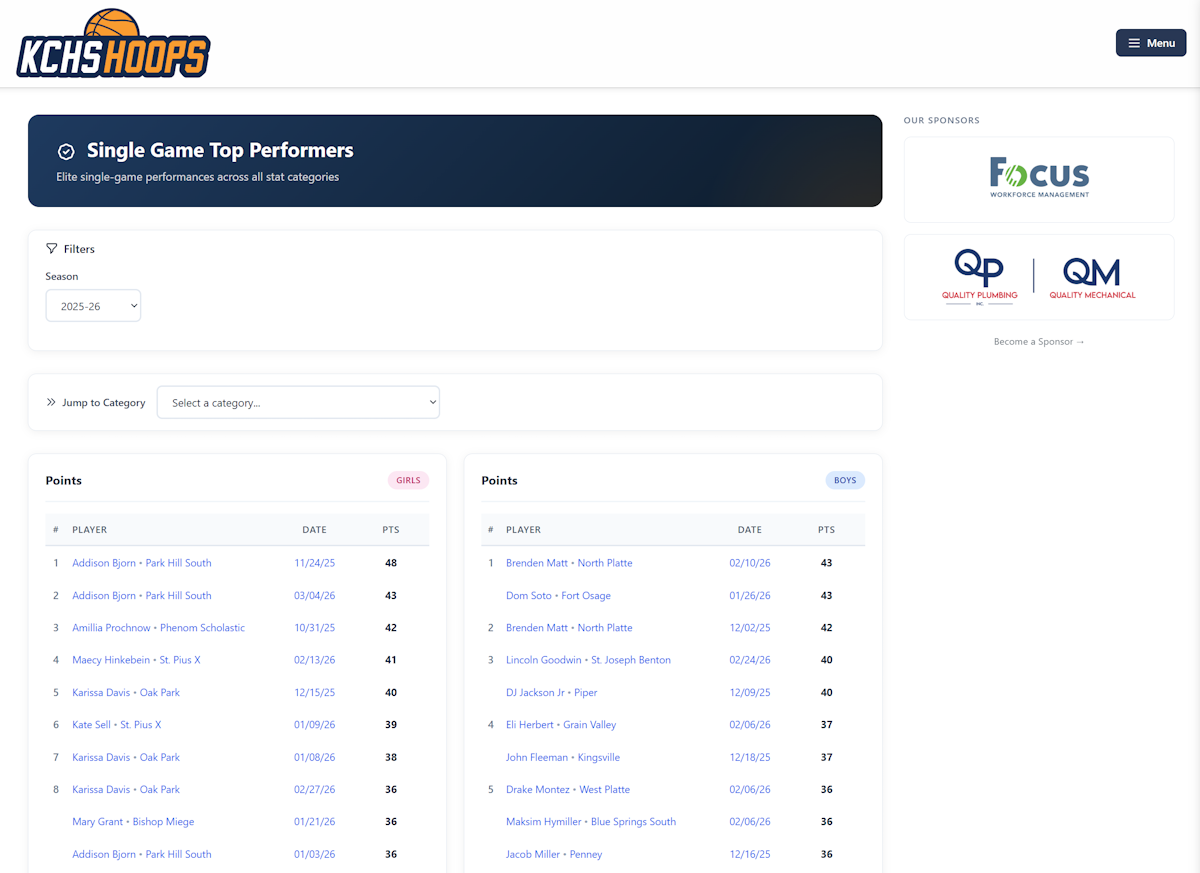Open Addison Bjorn row dated 01/03/26
Screen dimensions: 1200x873
pos(142,854)
